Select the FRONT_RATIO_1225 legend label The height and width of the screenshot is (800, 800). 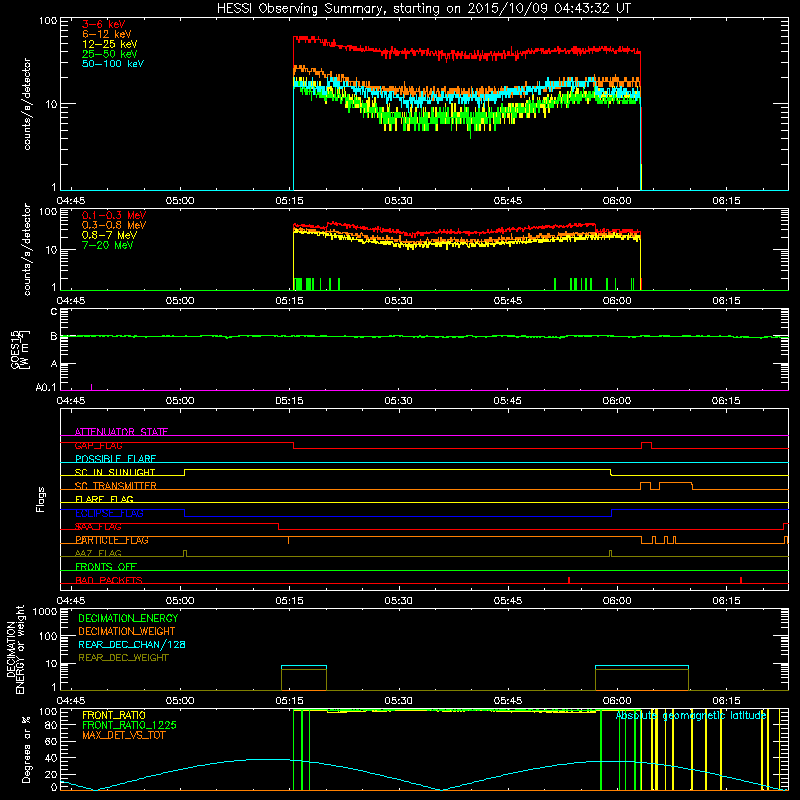click(129, 725)
